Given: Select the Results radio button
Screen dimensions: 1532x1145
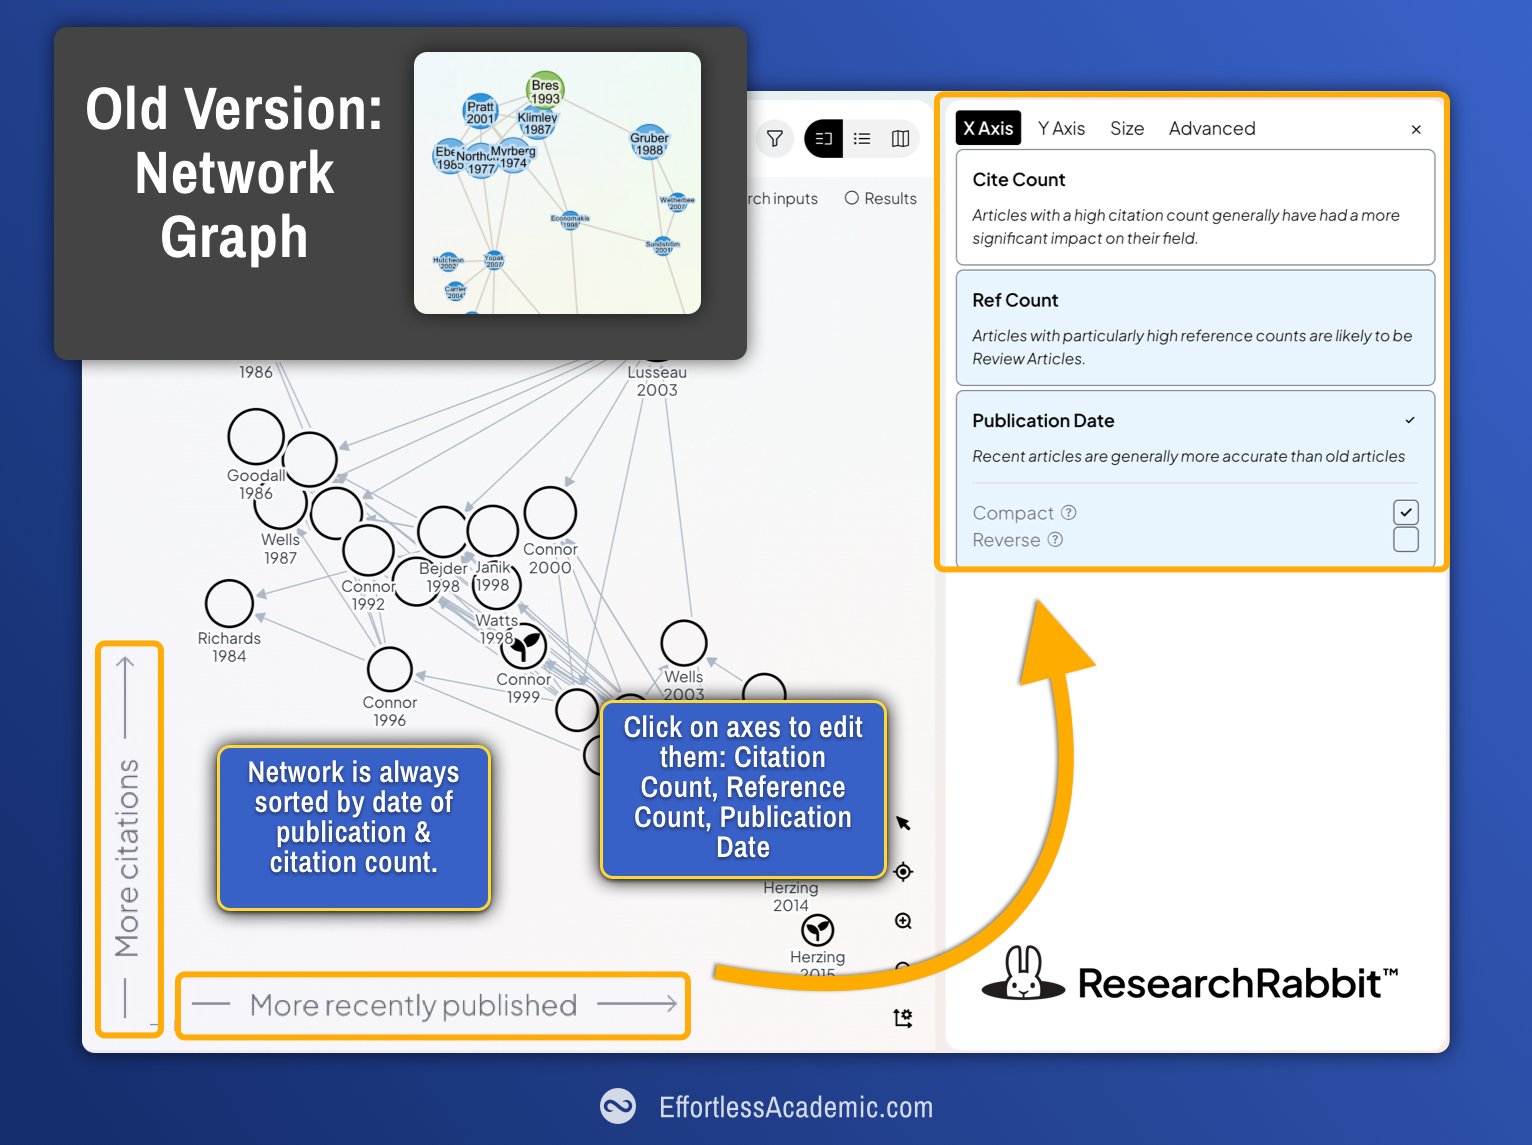Looking at the screenshot, I should pyautogui.click(x=852, y=198).
